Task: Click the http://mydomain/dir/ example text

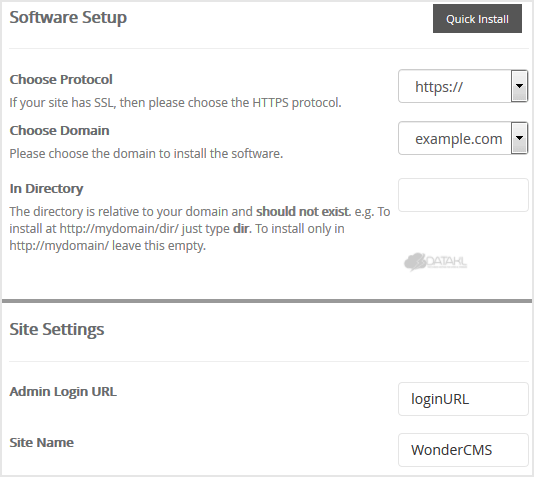Action: coord(119,228)
